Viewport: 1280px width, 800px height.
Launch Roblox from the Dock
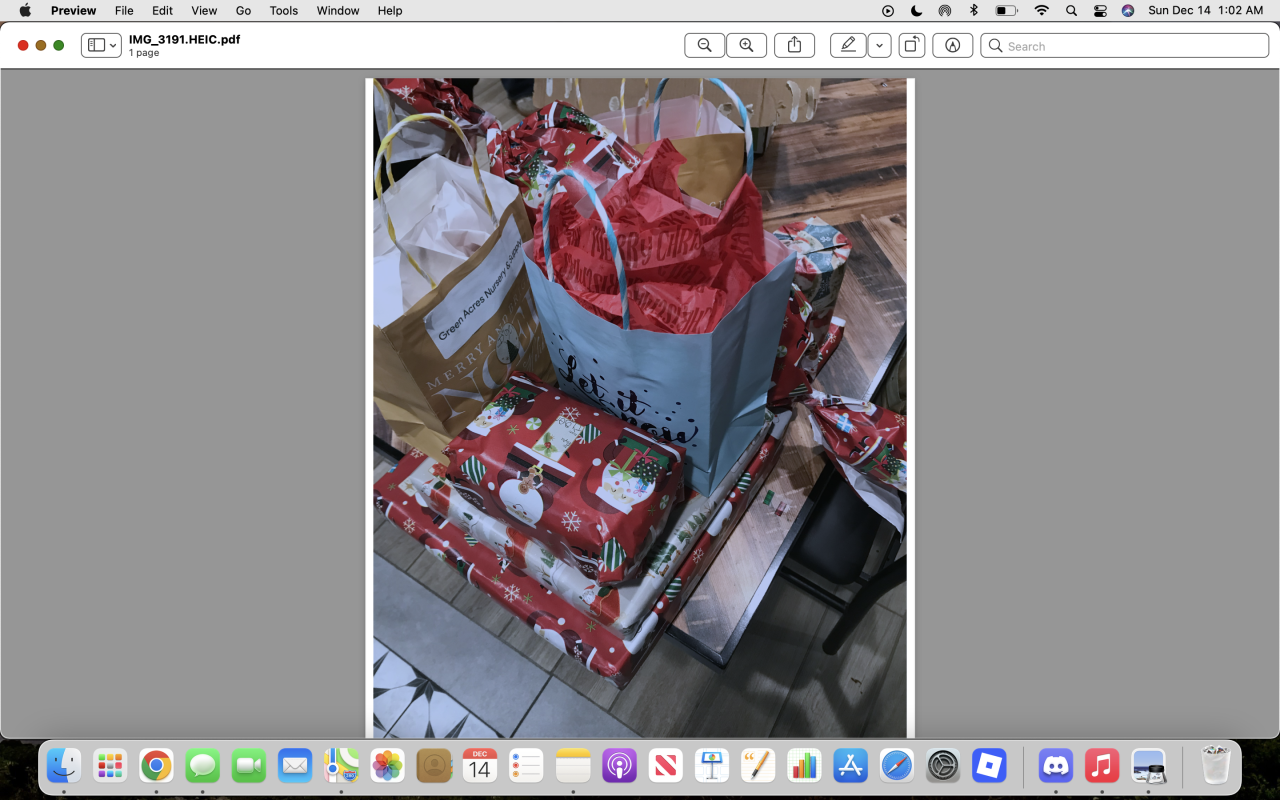pyautogui.click(x=989, y=767)
